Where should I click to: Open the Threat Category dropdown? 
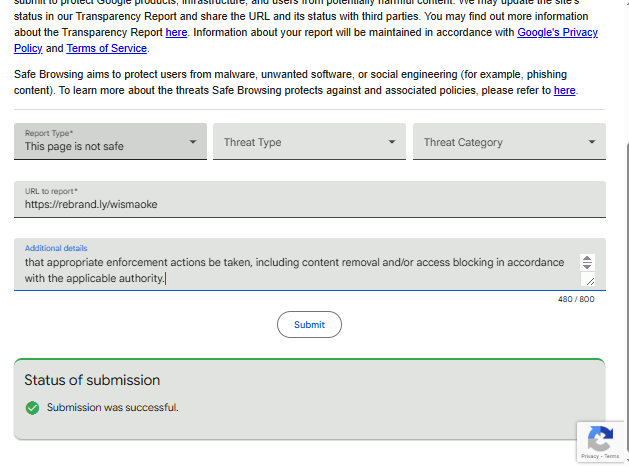point(509,141)
